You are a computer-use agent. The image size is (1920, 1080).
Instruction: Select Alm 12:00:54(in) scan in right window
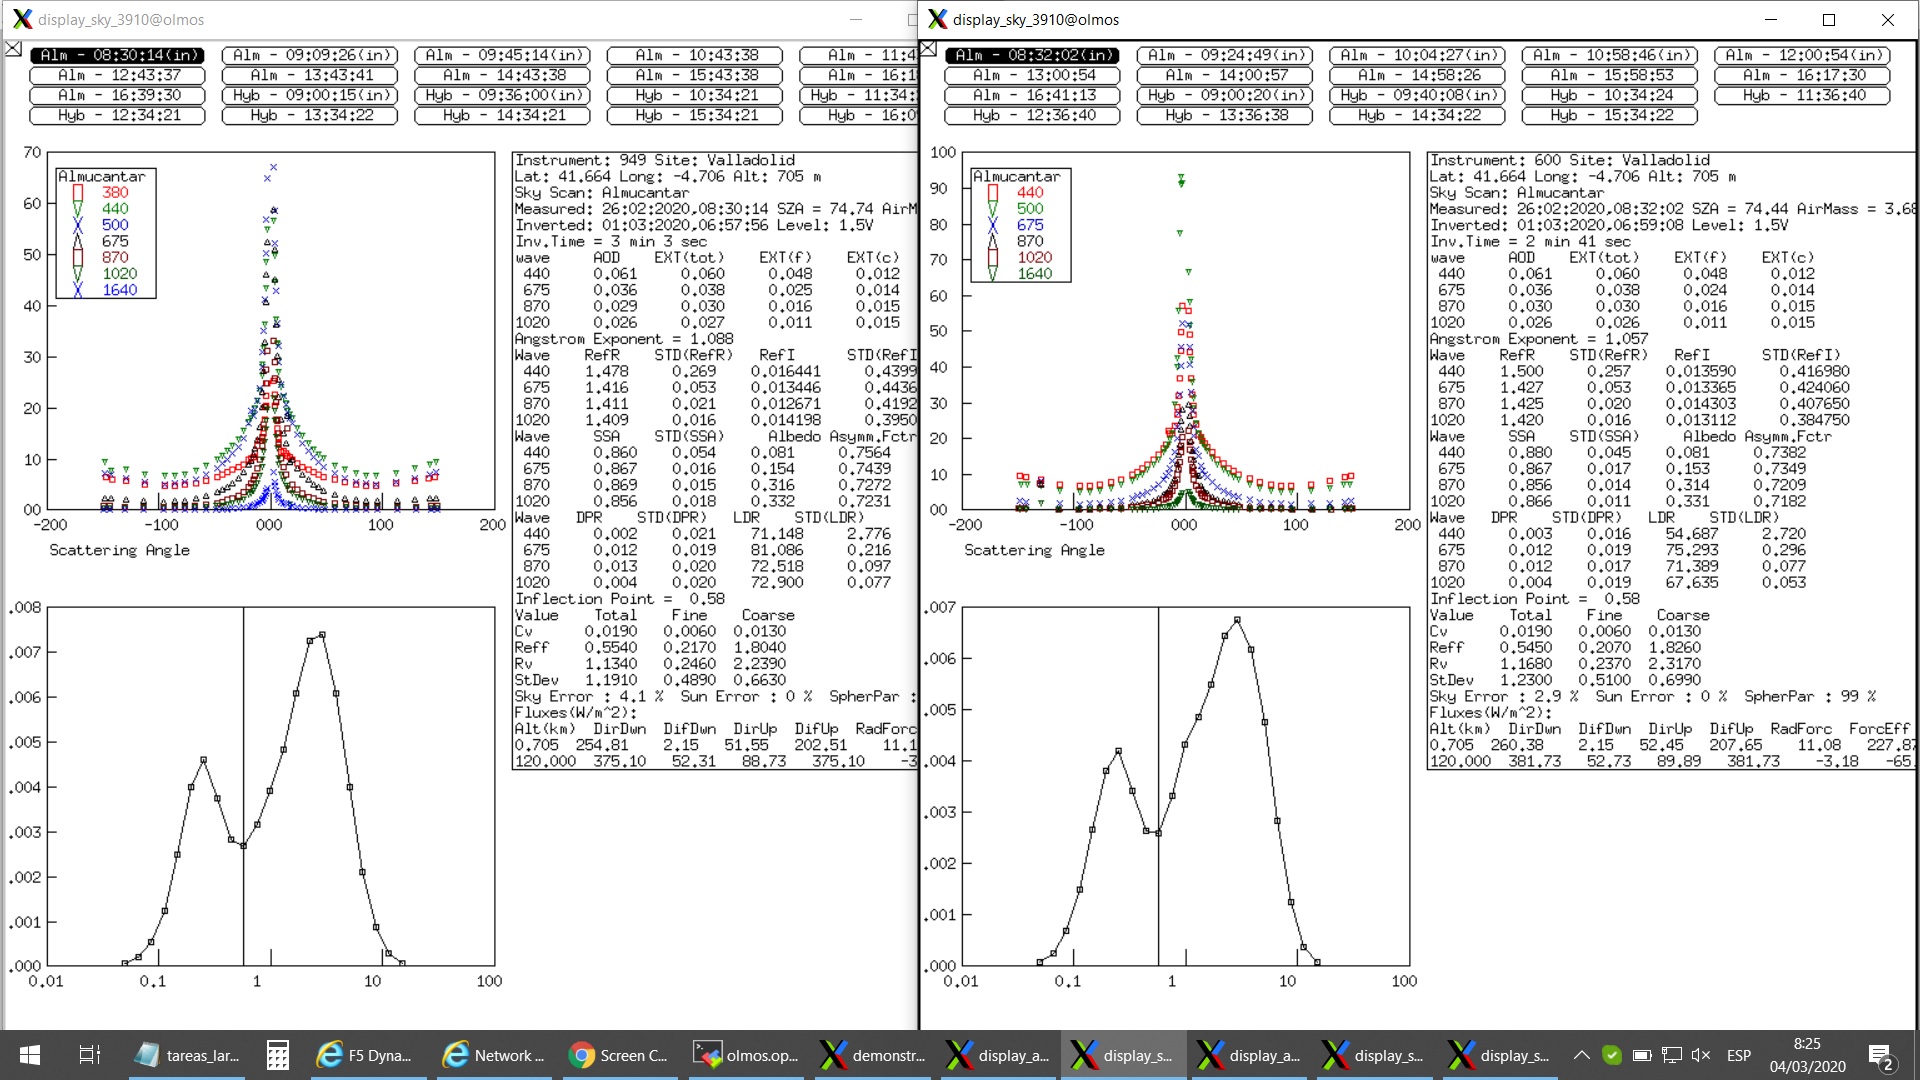[1802, 55]
